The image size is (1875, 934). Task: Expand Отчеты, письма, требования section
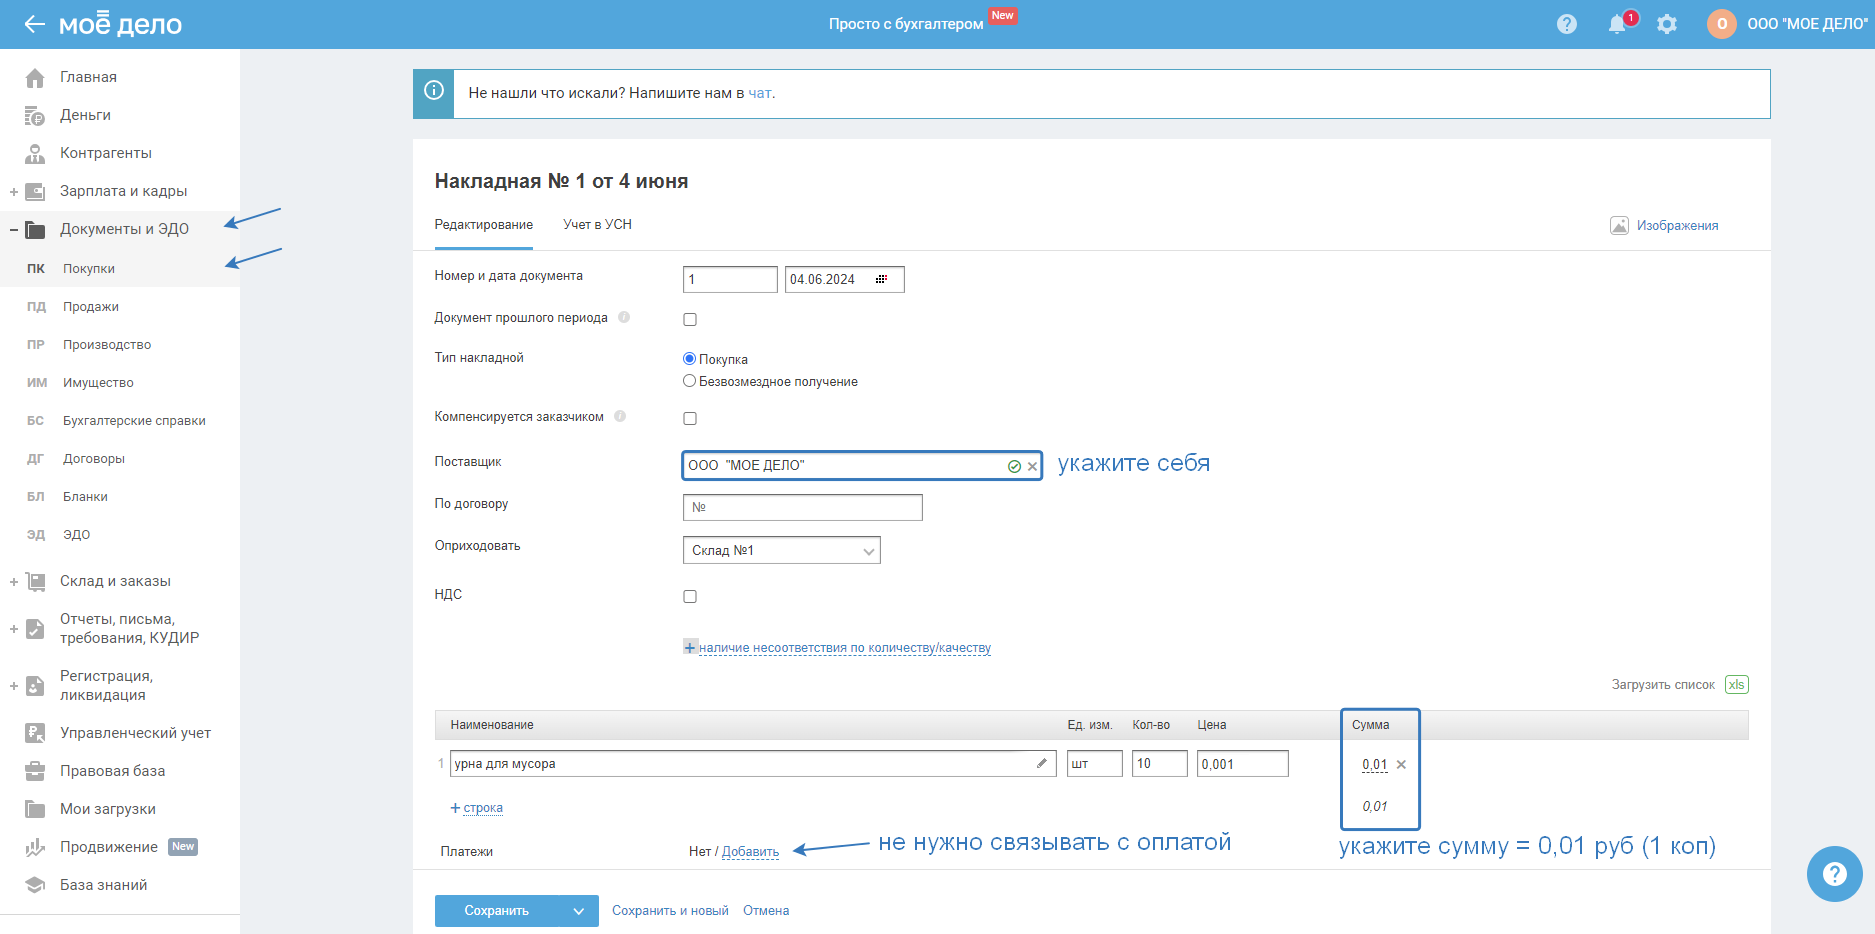pos(14,629)
